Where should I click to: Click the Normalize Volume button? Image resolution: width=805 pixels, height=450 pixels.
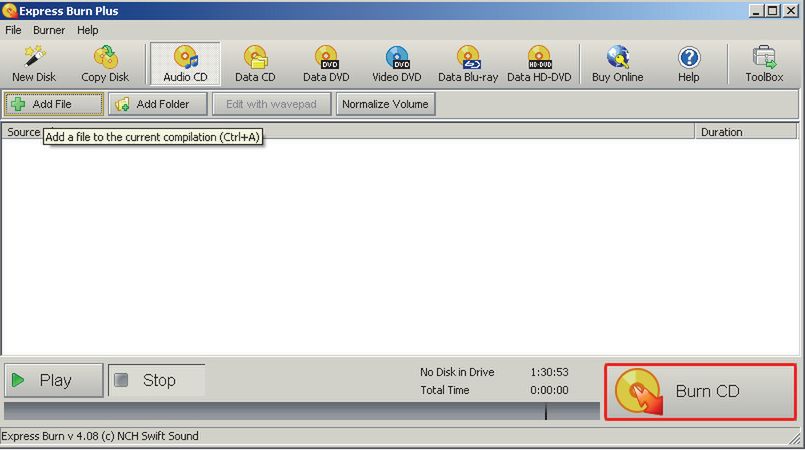386,104
